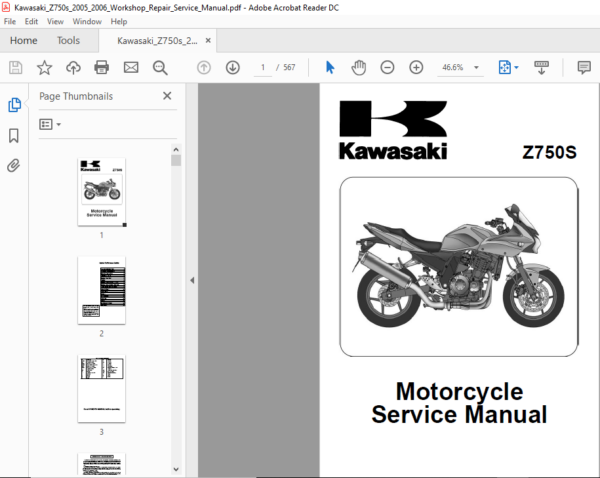The image size is (600, 478).
Task: Zoom out using the minus icon
Action: [387, 68]
